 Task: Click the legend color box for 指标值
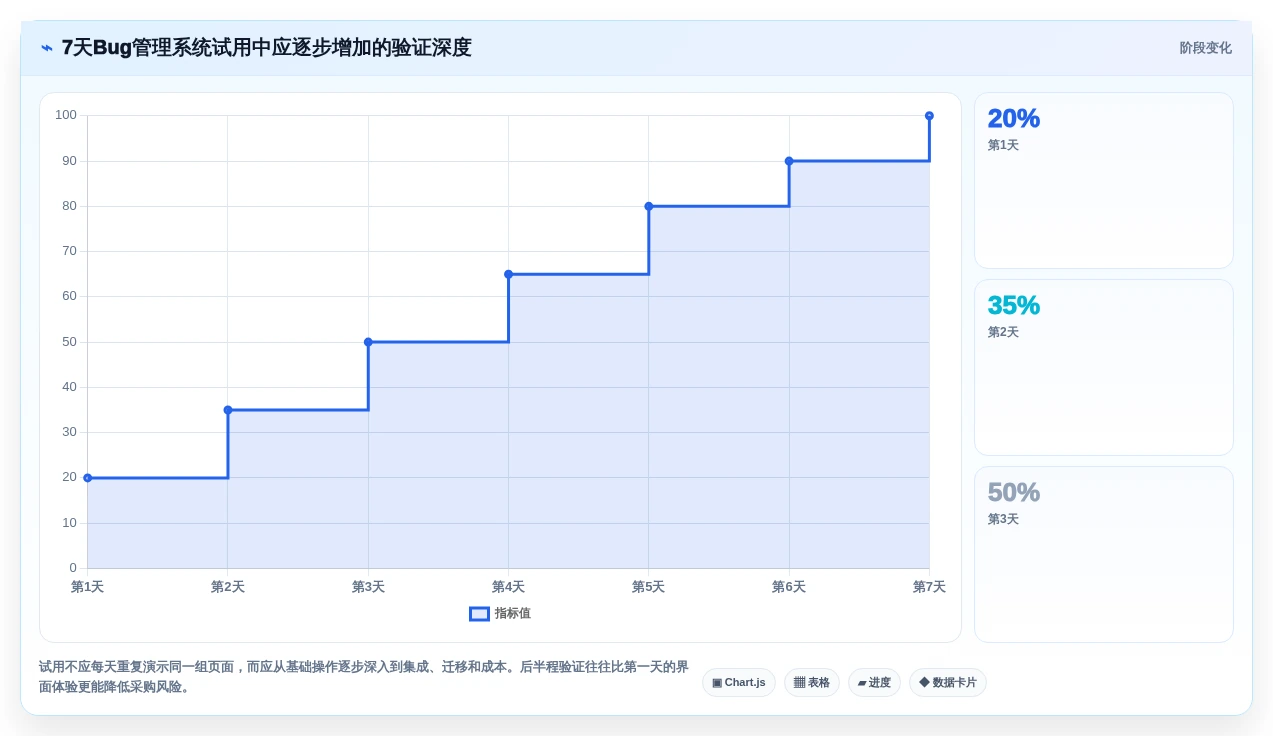[479, 614]
